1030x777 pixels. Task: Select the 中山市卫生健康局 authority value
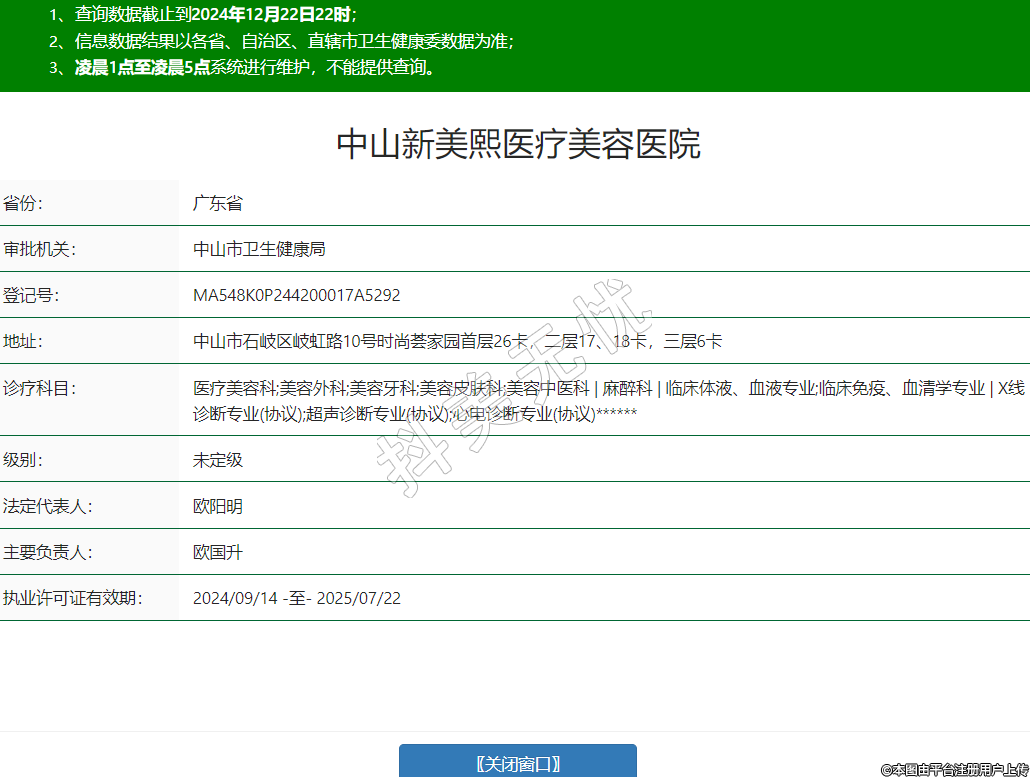click(259, 249)
